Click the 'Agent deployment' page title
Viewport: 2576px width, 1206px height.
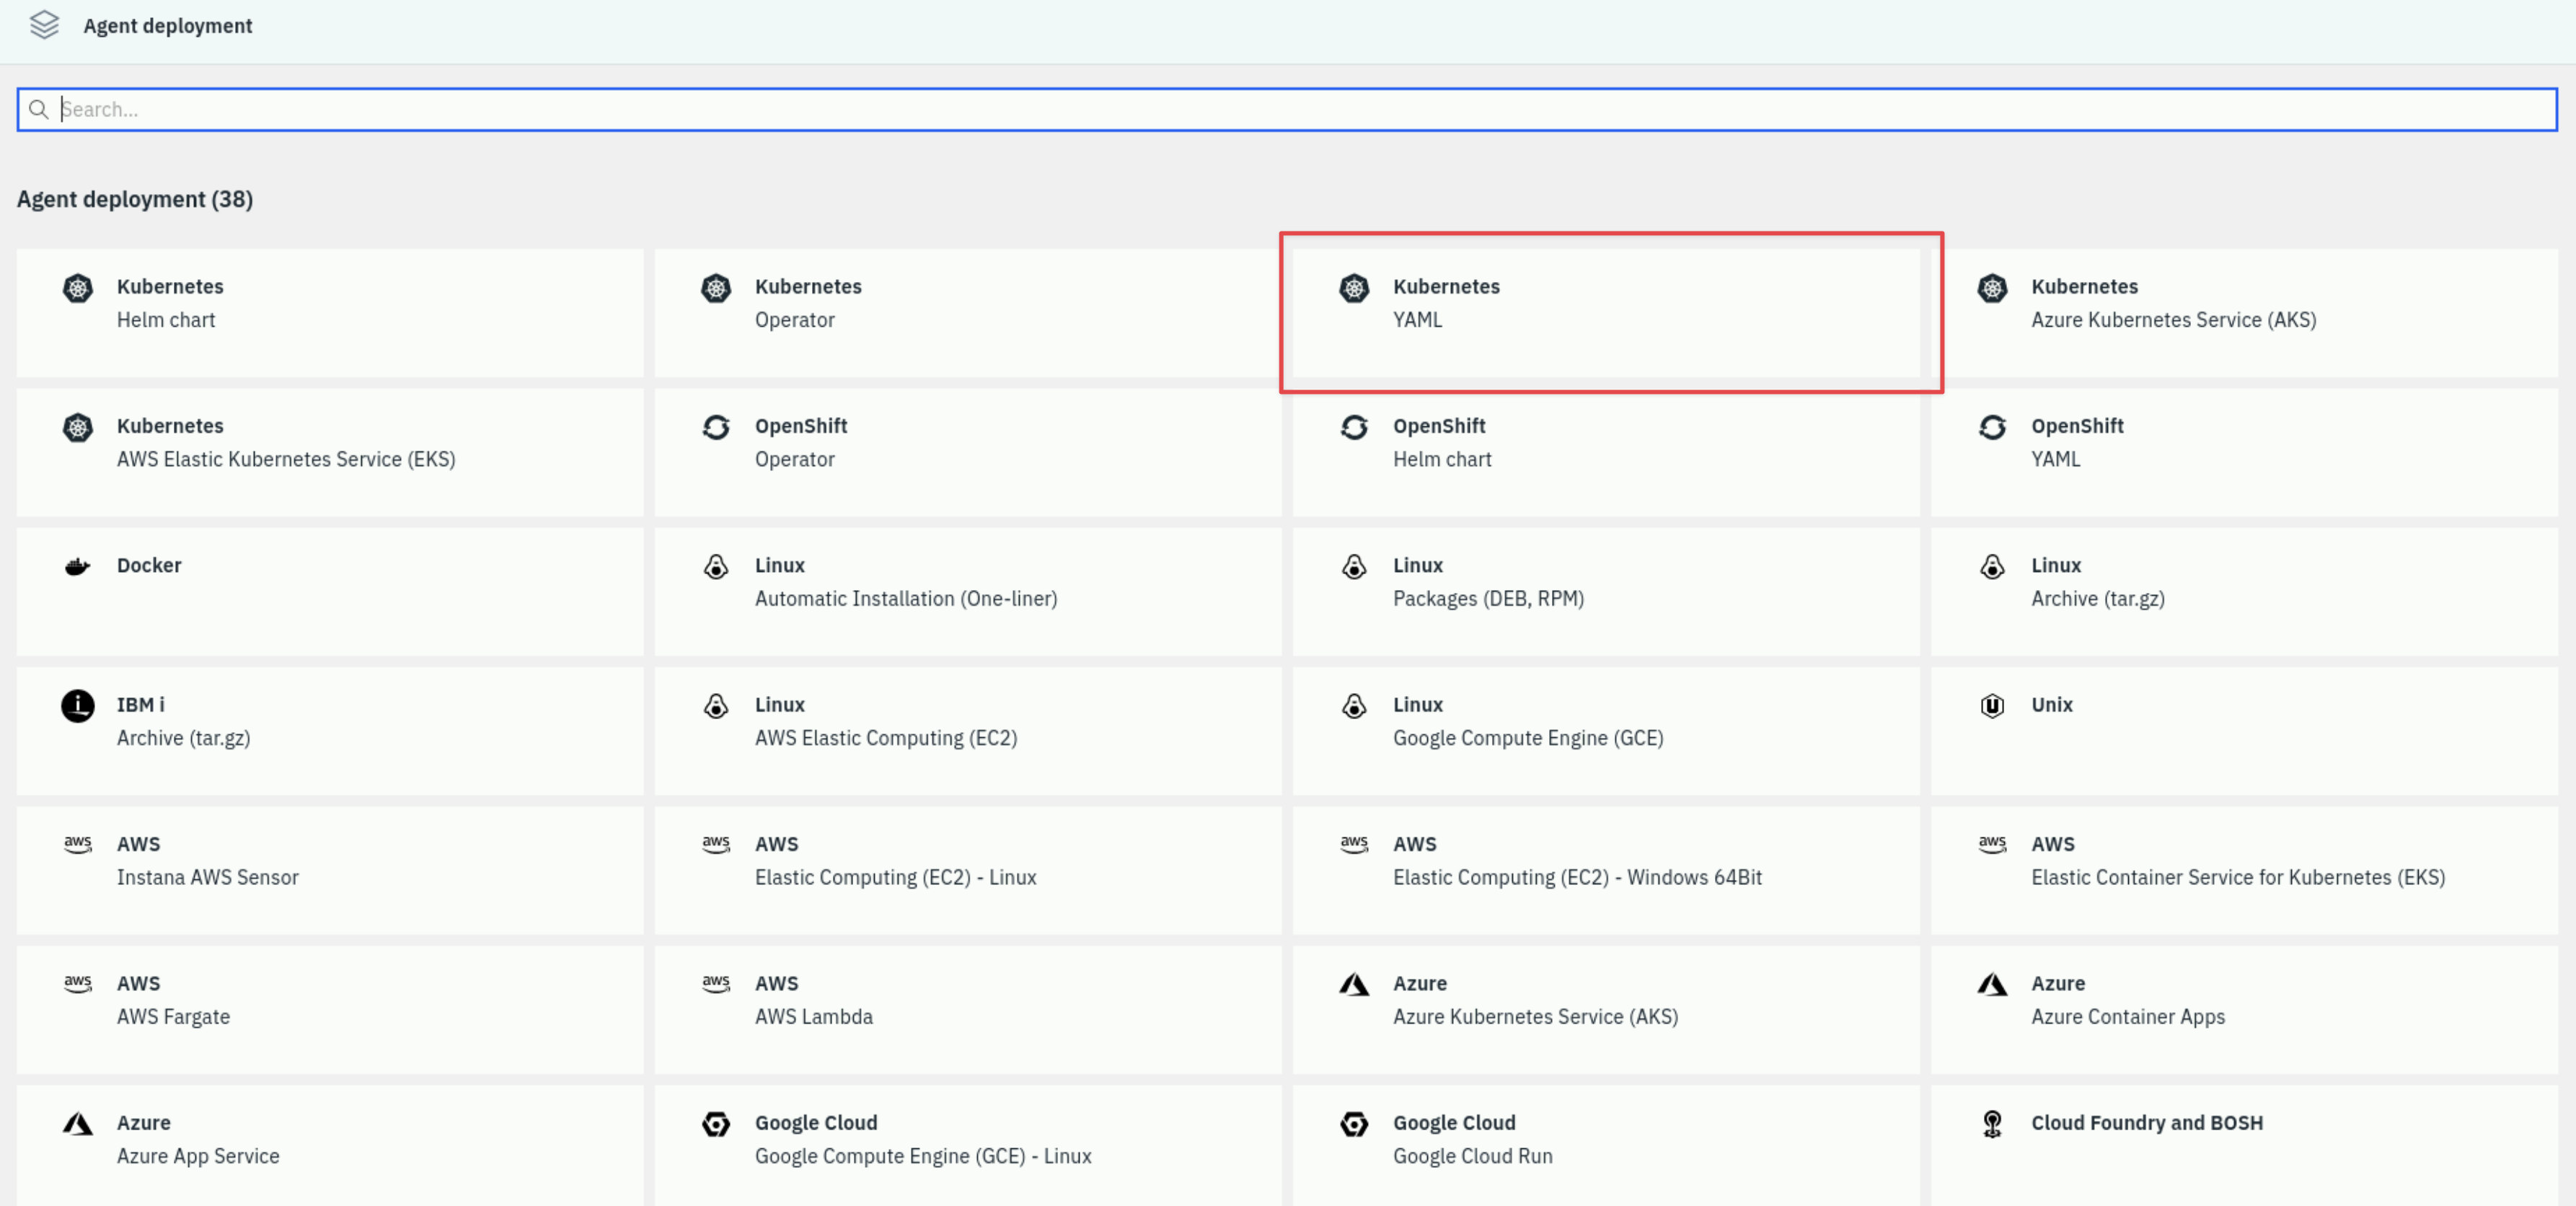tap(168, 26)
